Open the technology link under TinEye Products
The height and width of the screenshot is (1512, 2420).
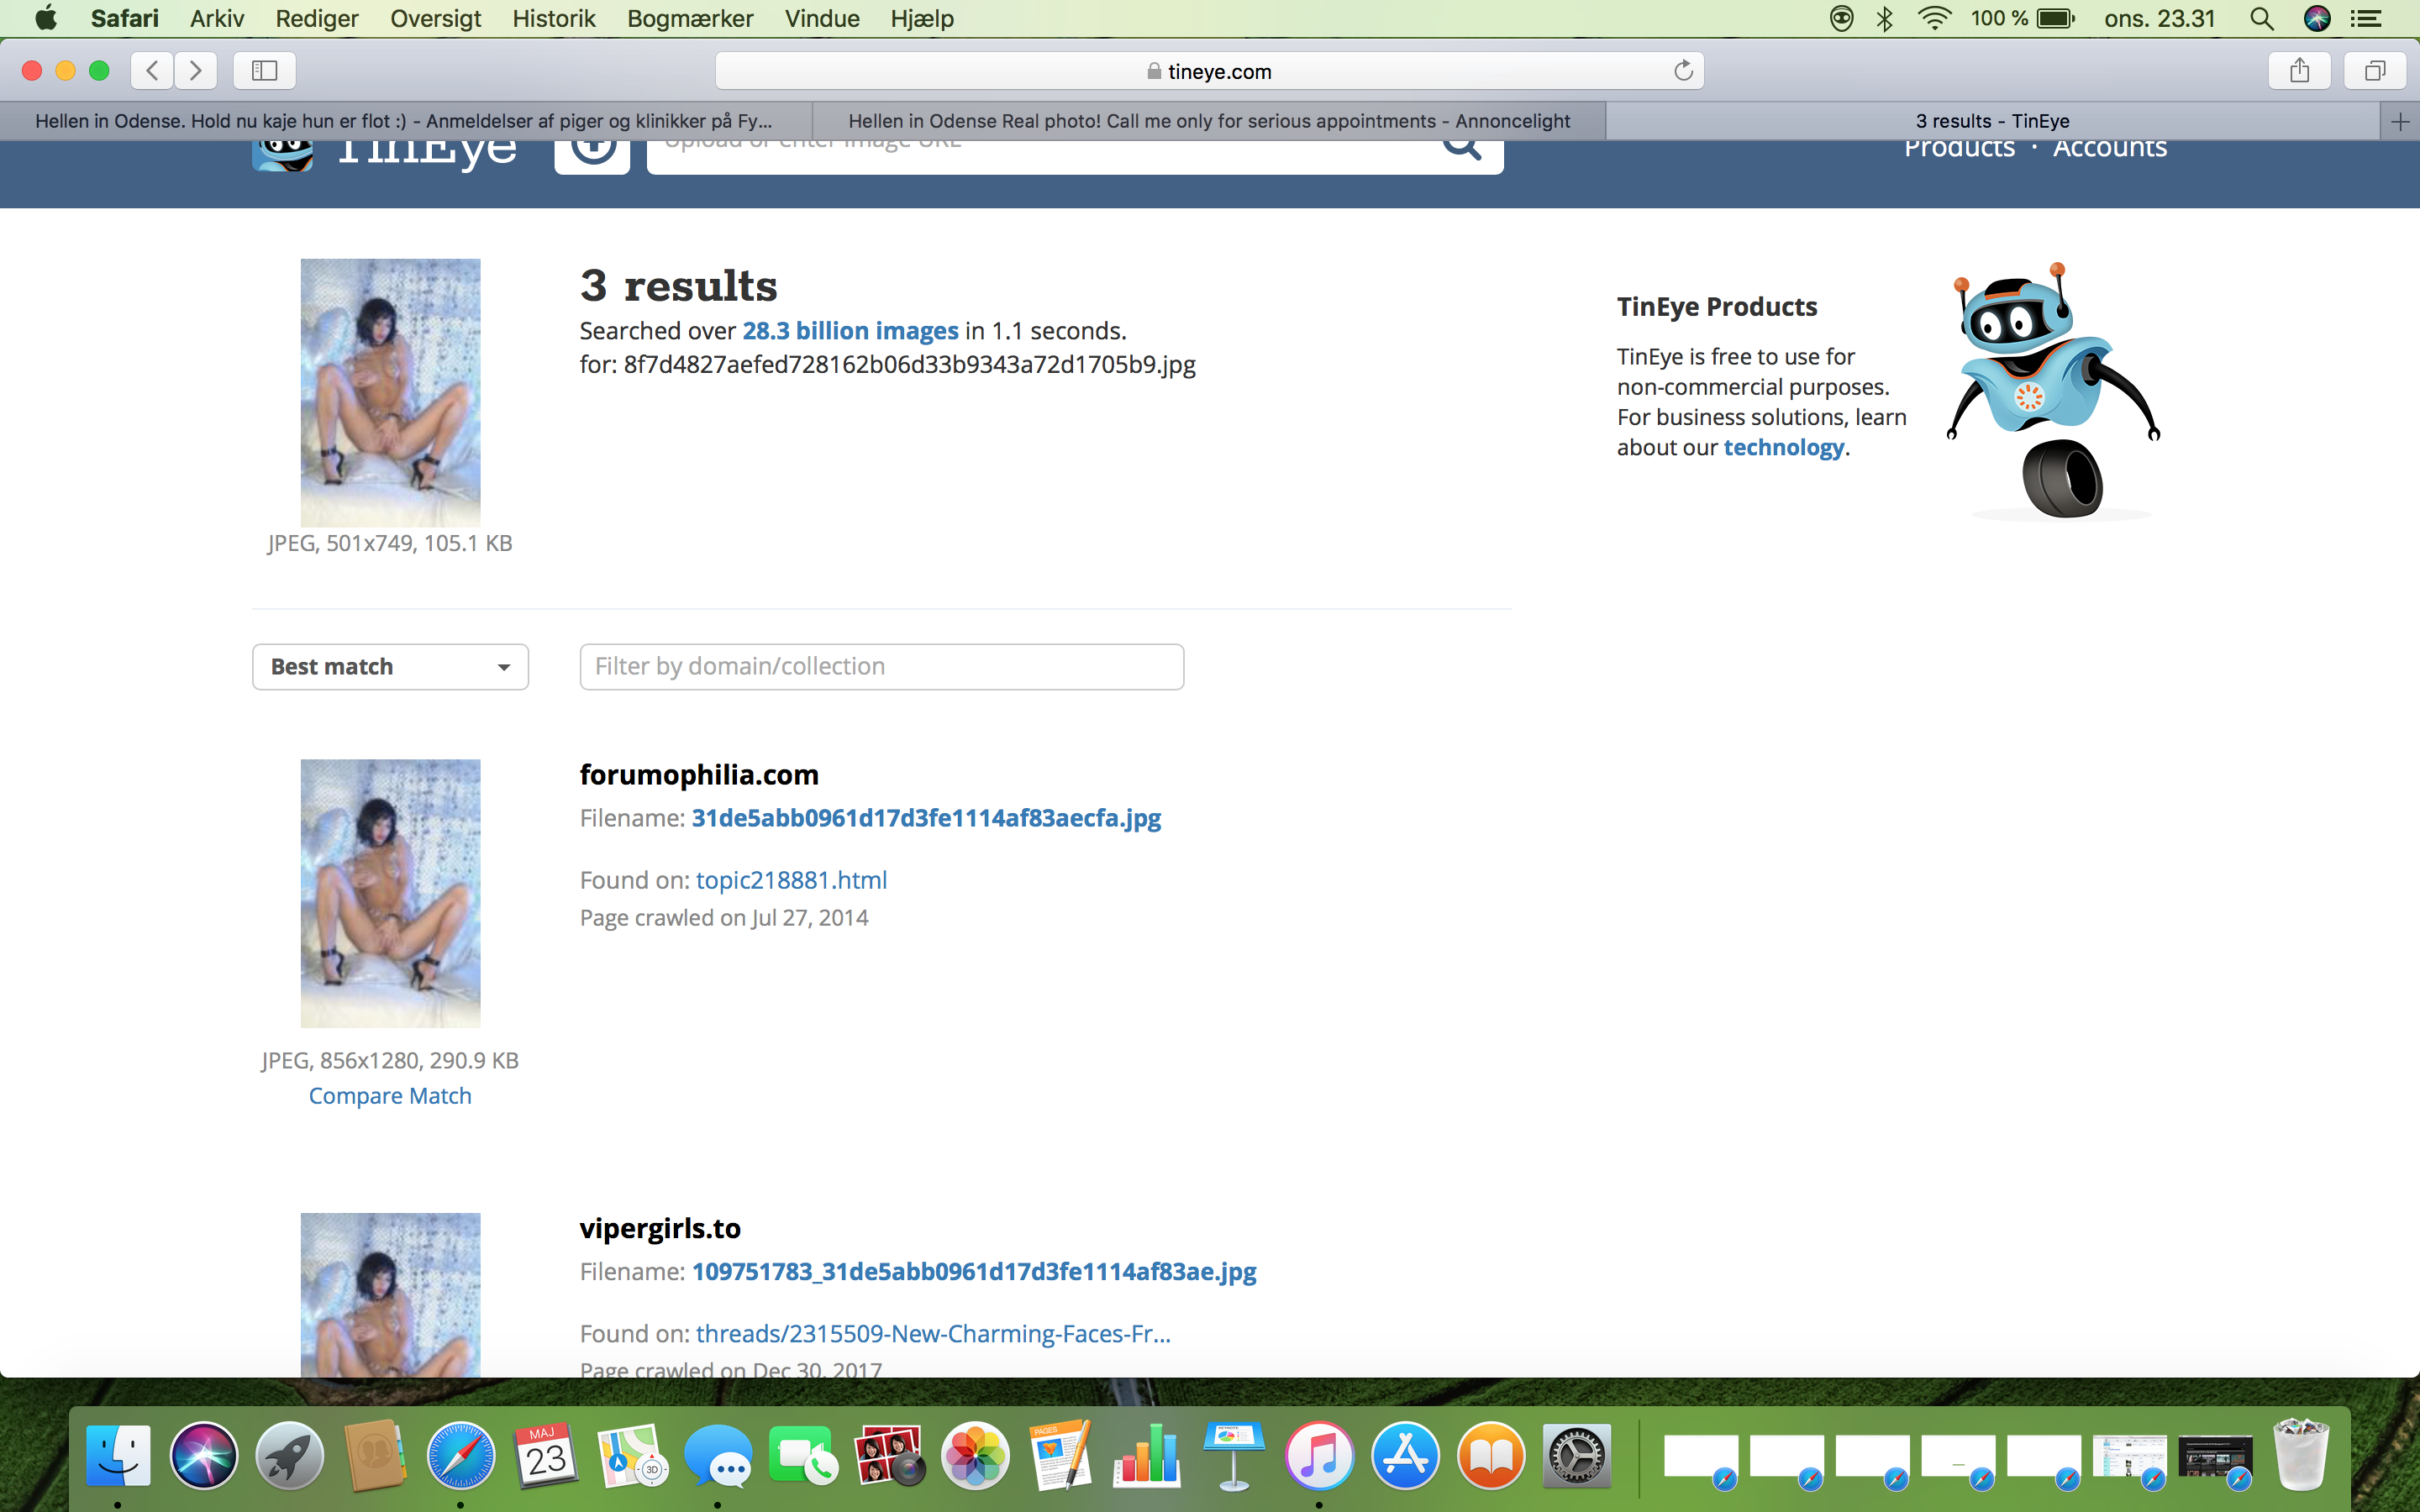[x=1783, y=448]
